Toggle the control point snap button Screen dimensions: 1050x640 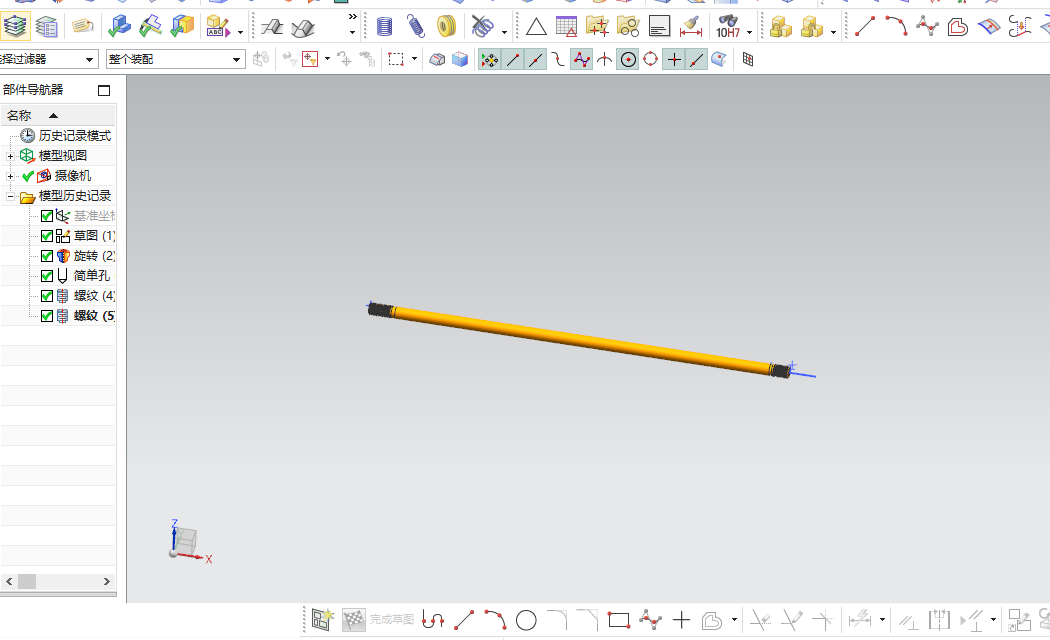click(582, 60)
